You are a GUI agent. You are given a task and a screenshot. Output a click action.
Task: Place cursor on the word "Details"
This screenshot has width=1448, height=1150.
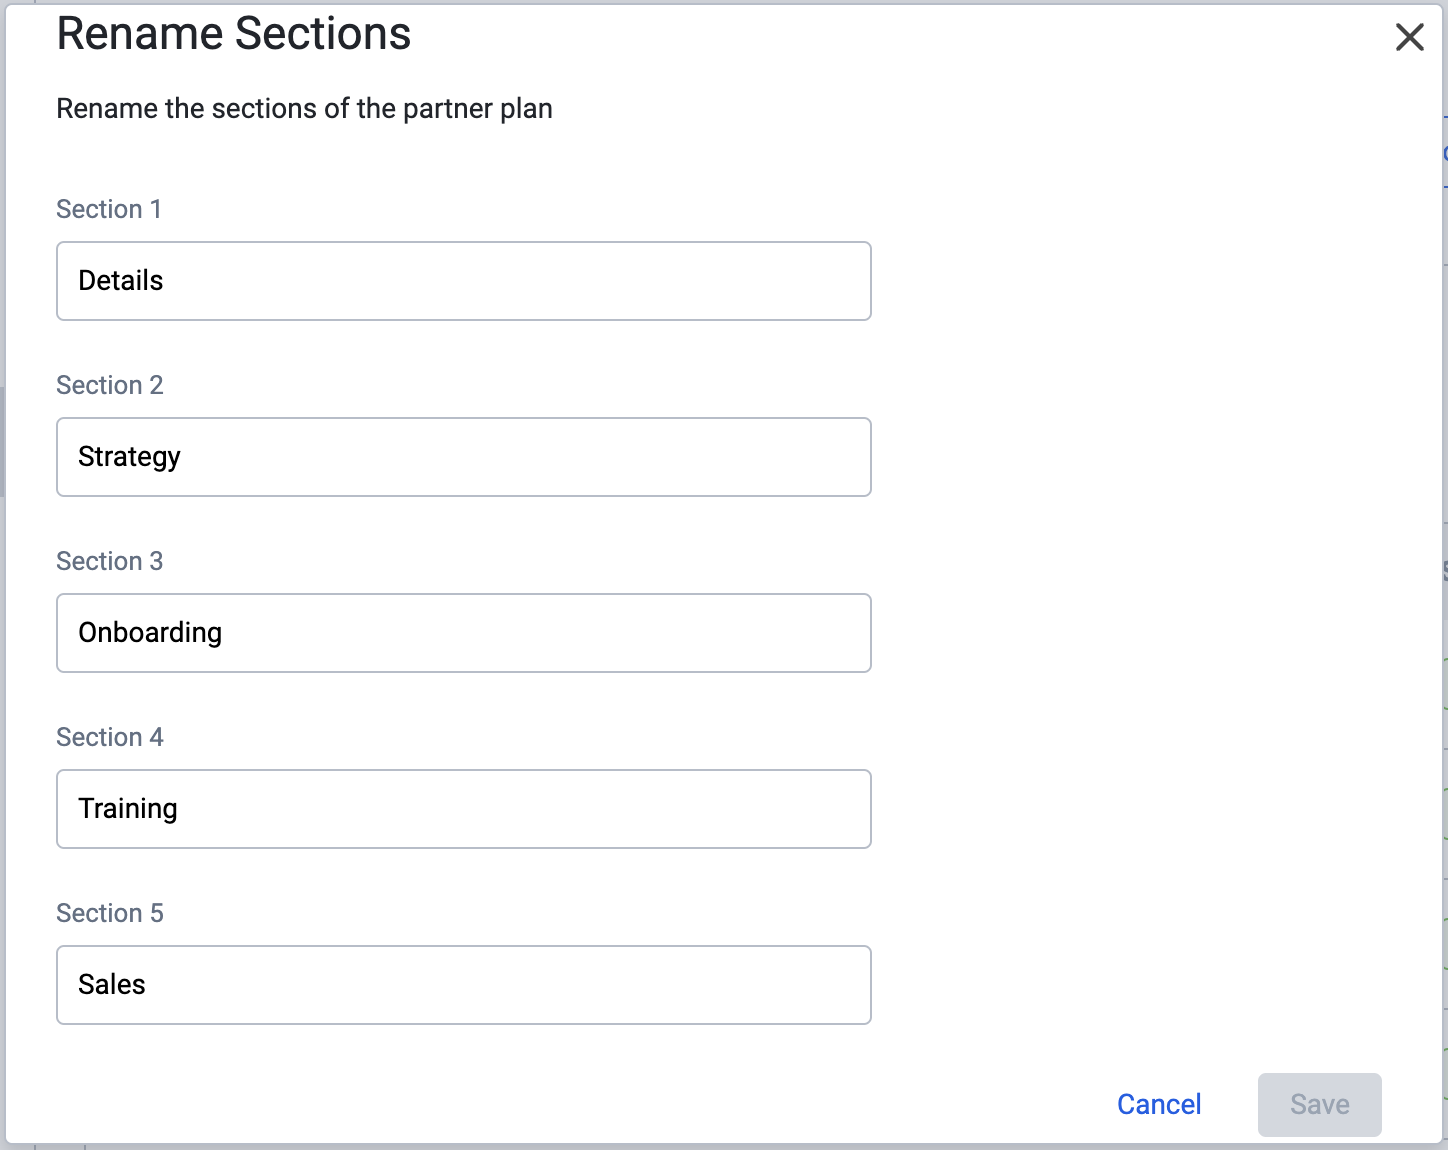coord(121,280)
